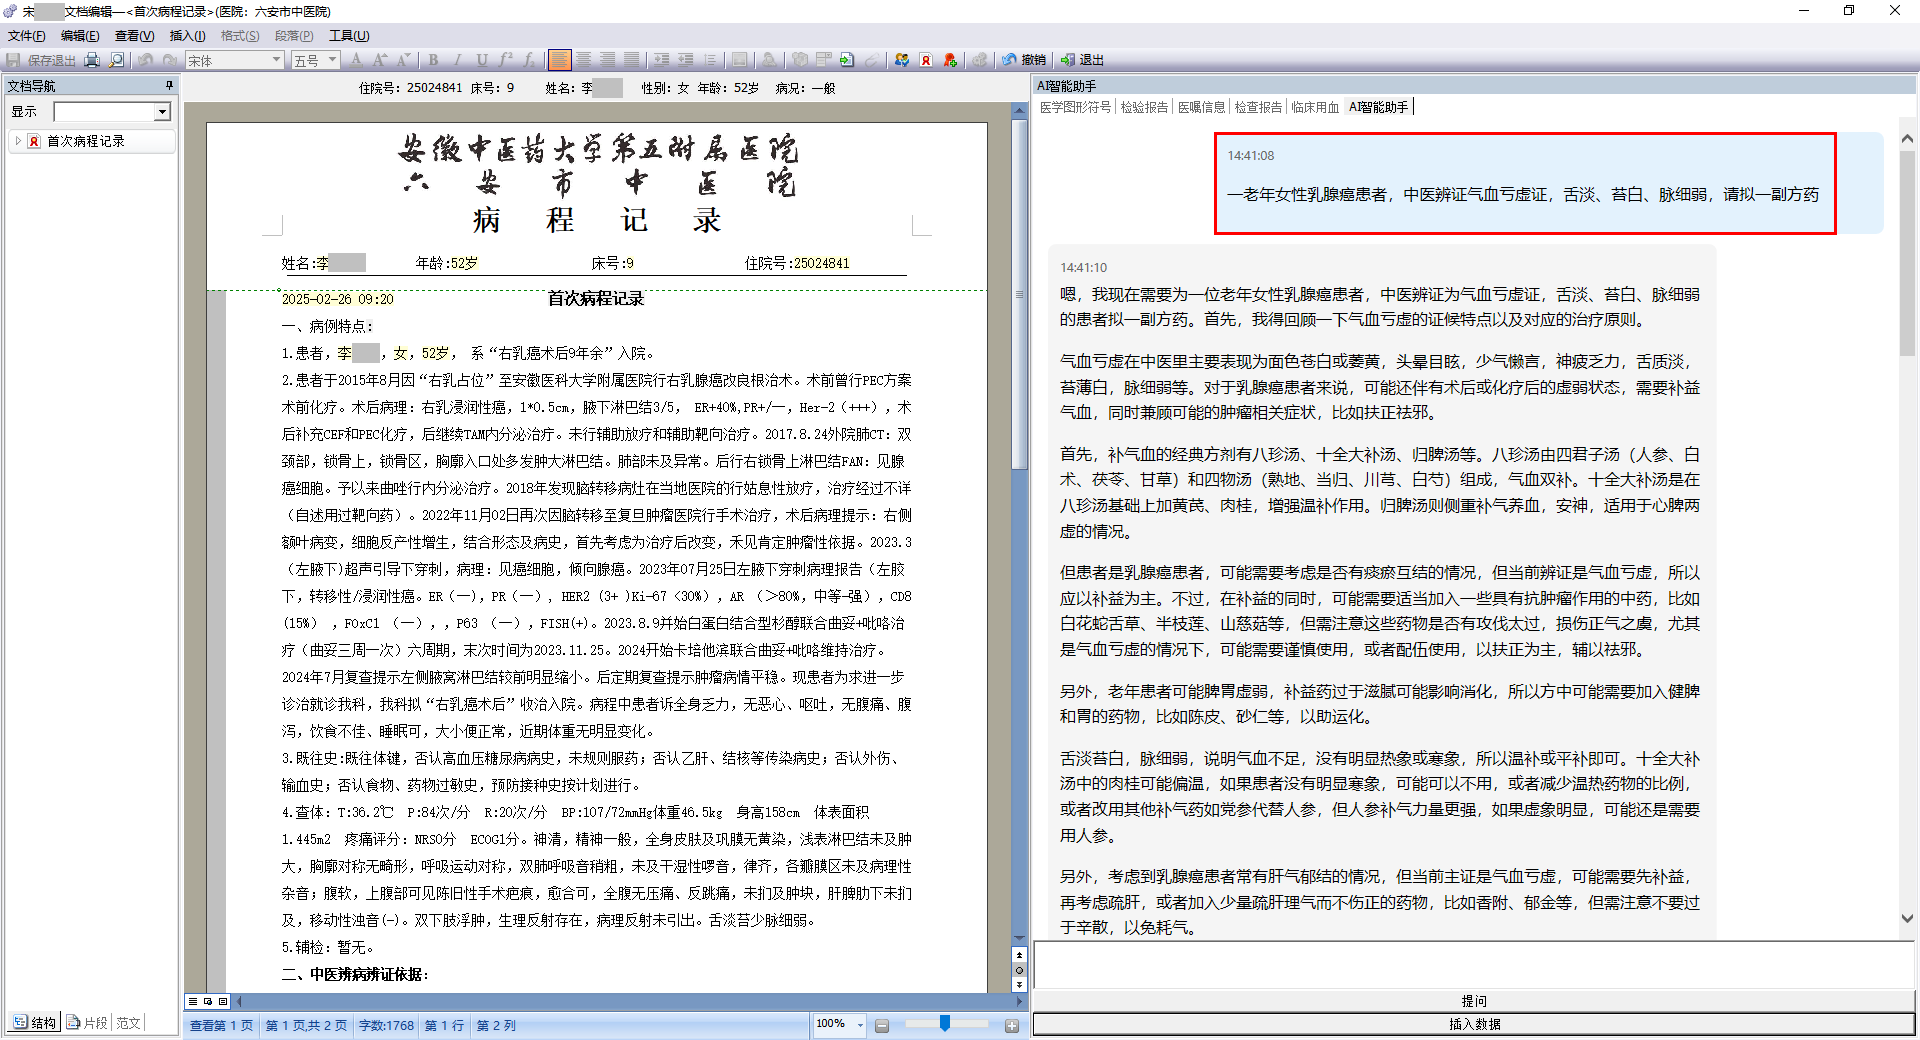Select left-align paragraph icon
This screenshot has width=1920, height=1040.
(559, 60)
